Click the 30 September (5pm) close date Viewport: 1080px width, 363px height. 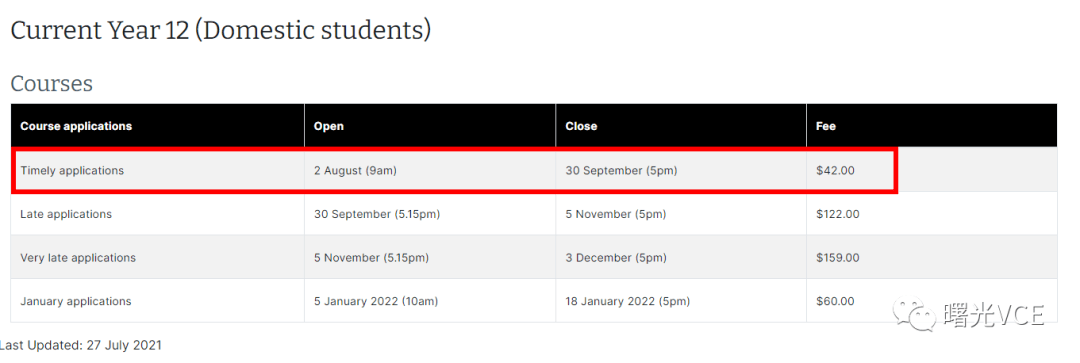click(x=621, y=170)
